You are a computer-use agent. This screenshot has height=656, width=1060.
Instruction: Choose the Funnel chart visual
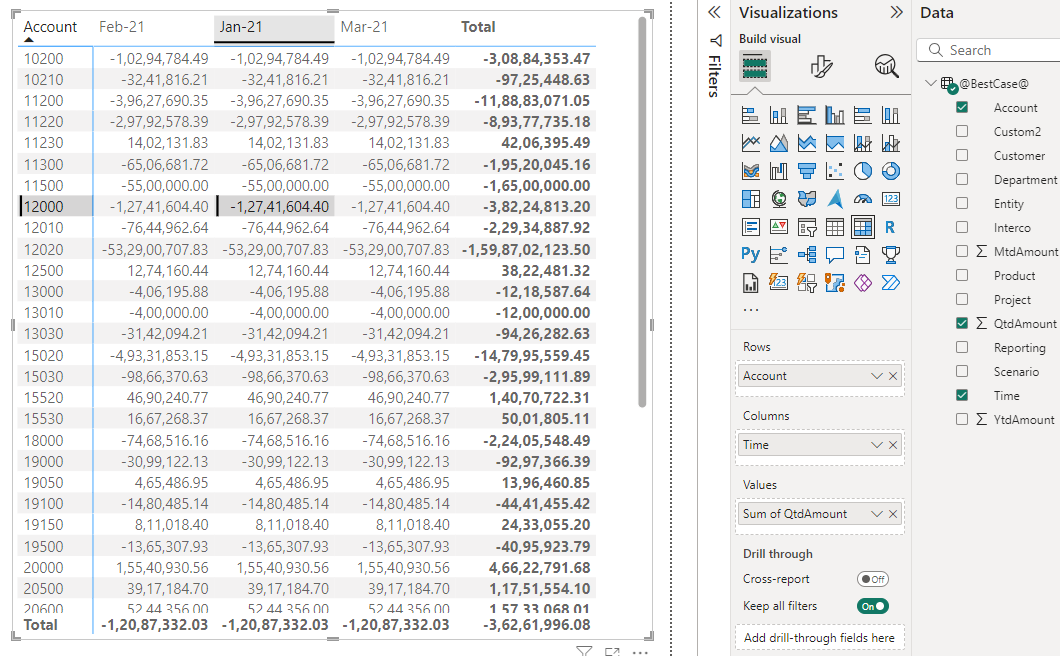807,171
